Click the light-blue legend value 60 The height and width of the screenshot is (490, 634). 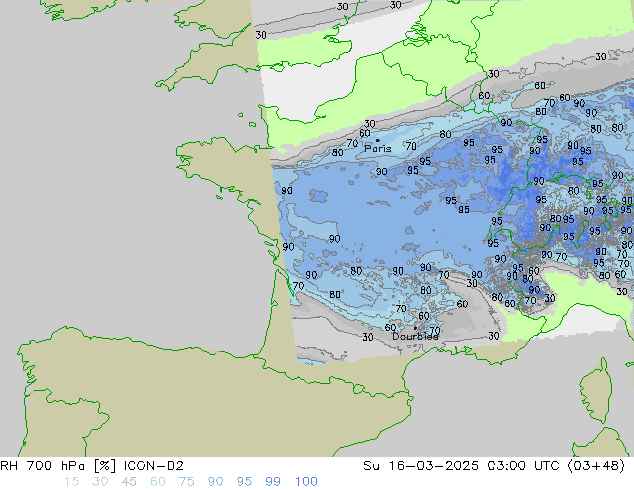pyautogui.click(x=158, y=482)
